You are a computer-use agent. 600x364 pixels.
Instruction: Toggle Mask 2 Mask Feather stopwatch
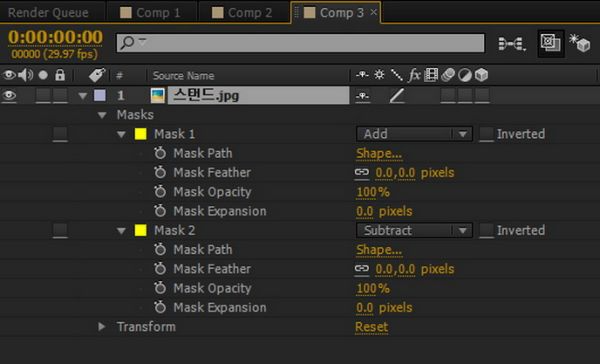160,269
